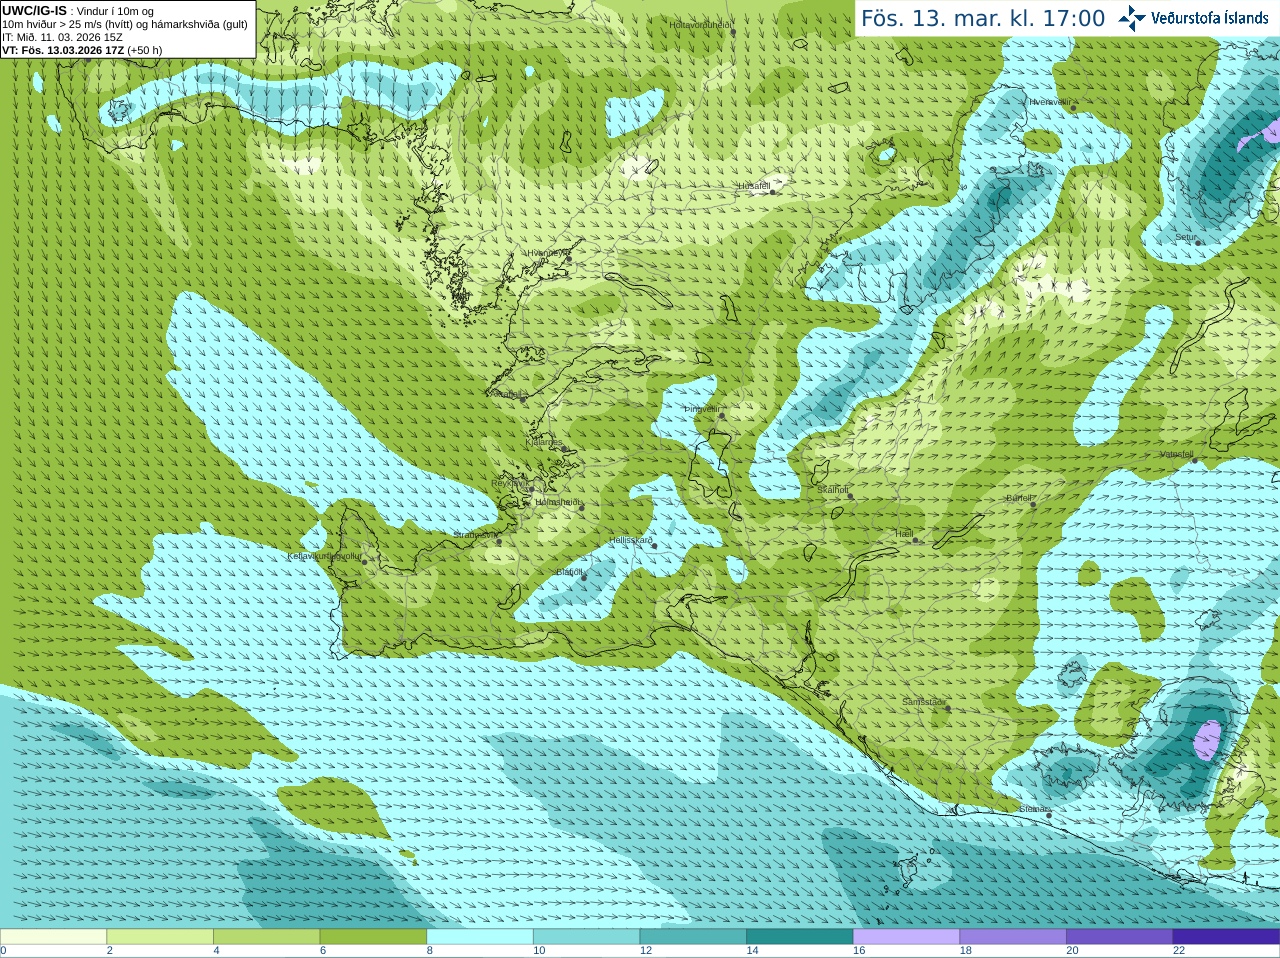Click the Sámsstaðir station marker
Viewport: 1280px width, 958px height.
(x=948, y=709)
